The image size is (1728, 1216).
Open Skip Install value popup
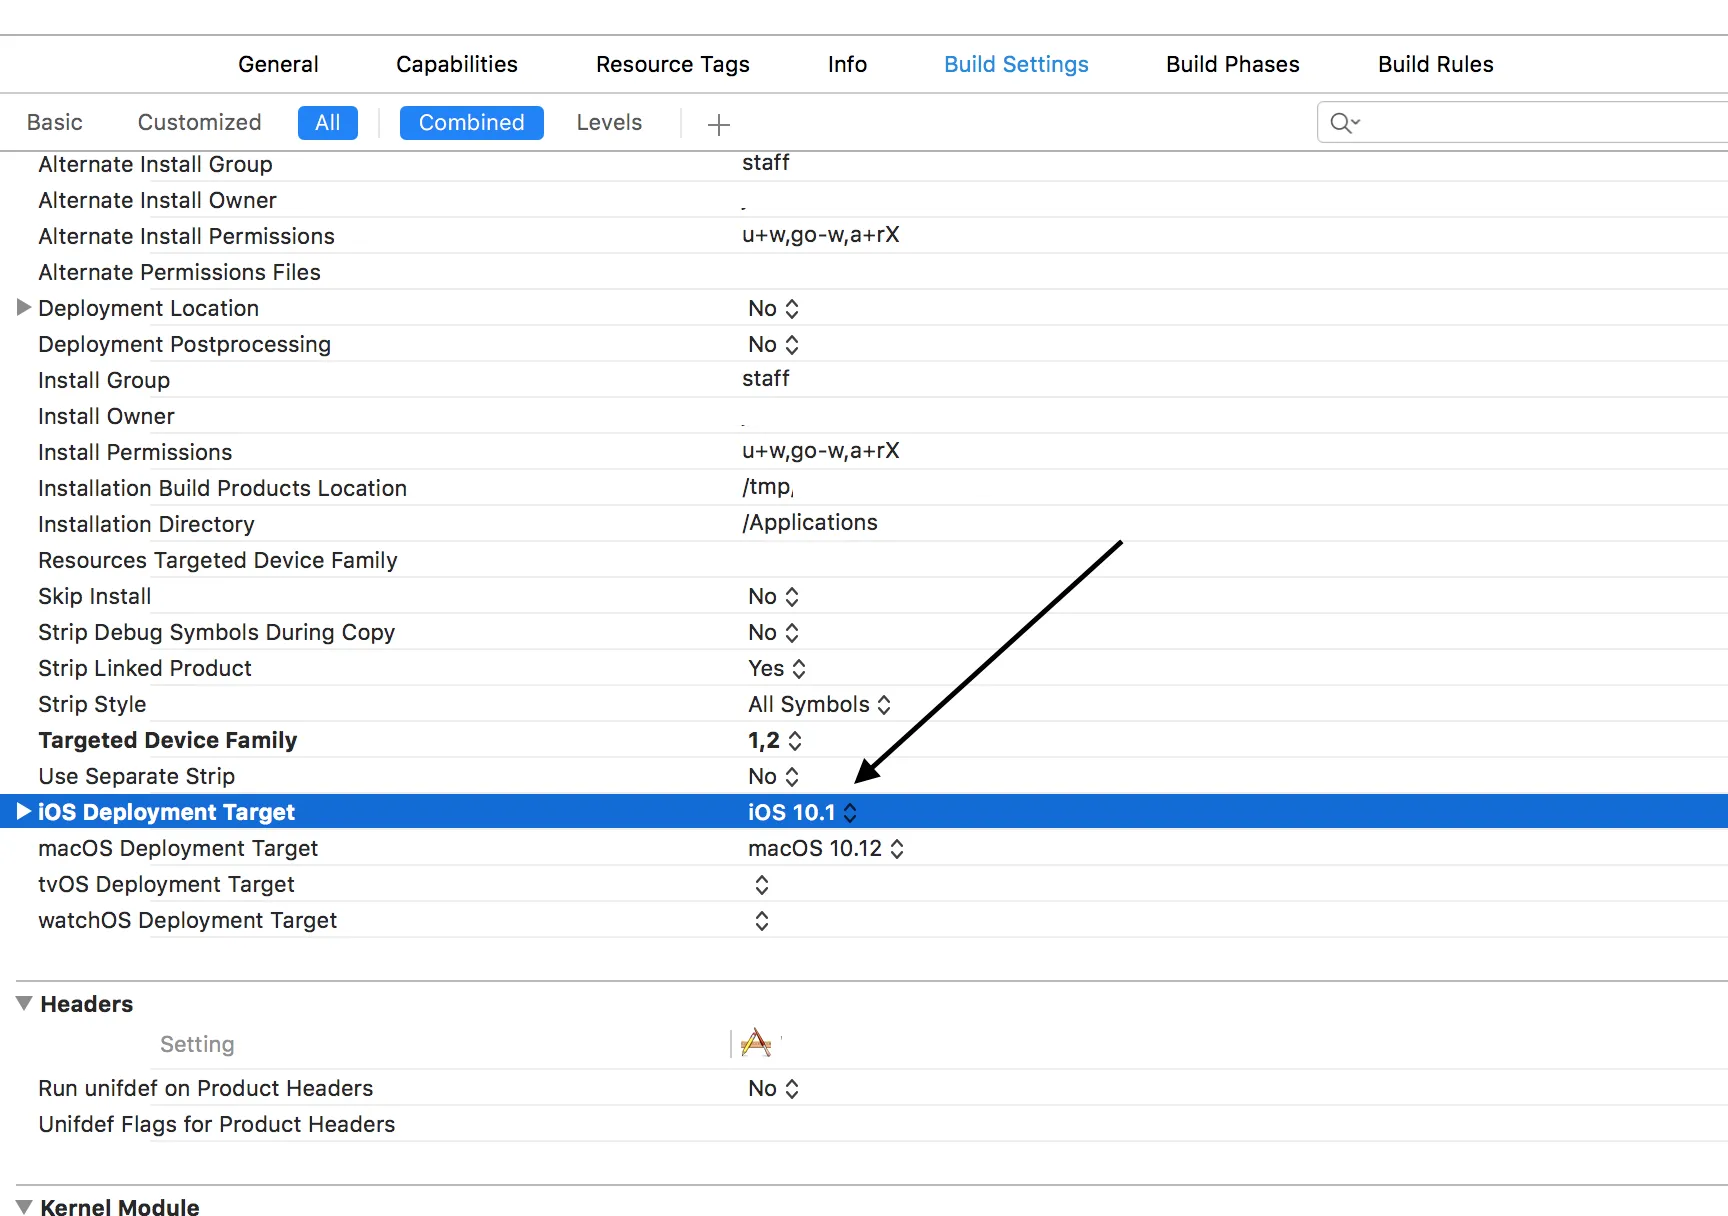click(x=773, y=596)
